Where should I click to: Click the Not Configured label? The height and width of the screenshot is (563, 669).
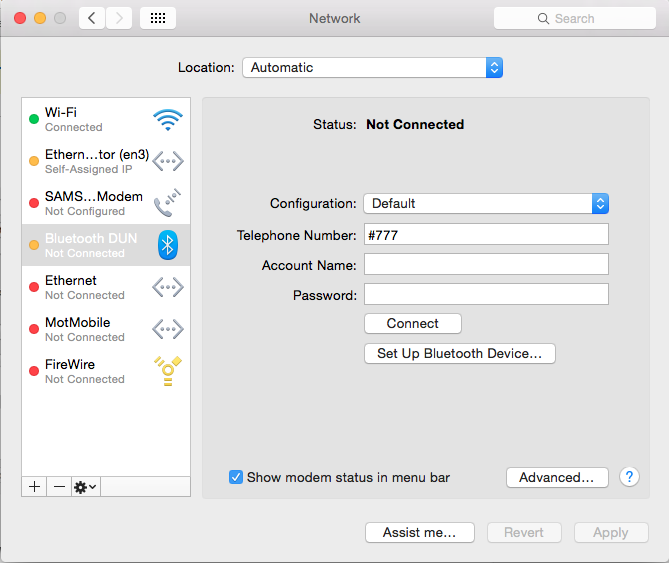pos(85,211)
